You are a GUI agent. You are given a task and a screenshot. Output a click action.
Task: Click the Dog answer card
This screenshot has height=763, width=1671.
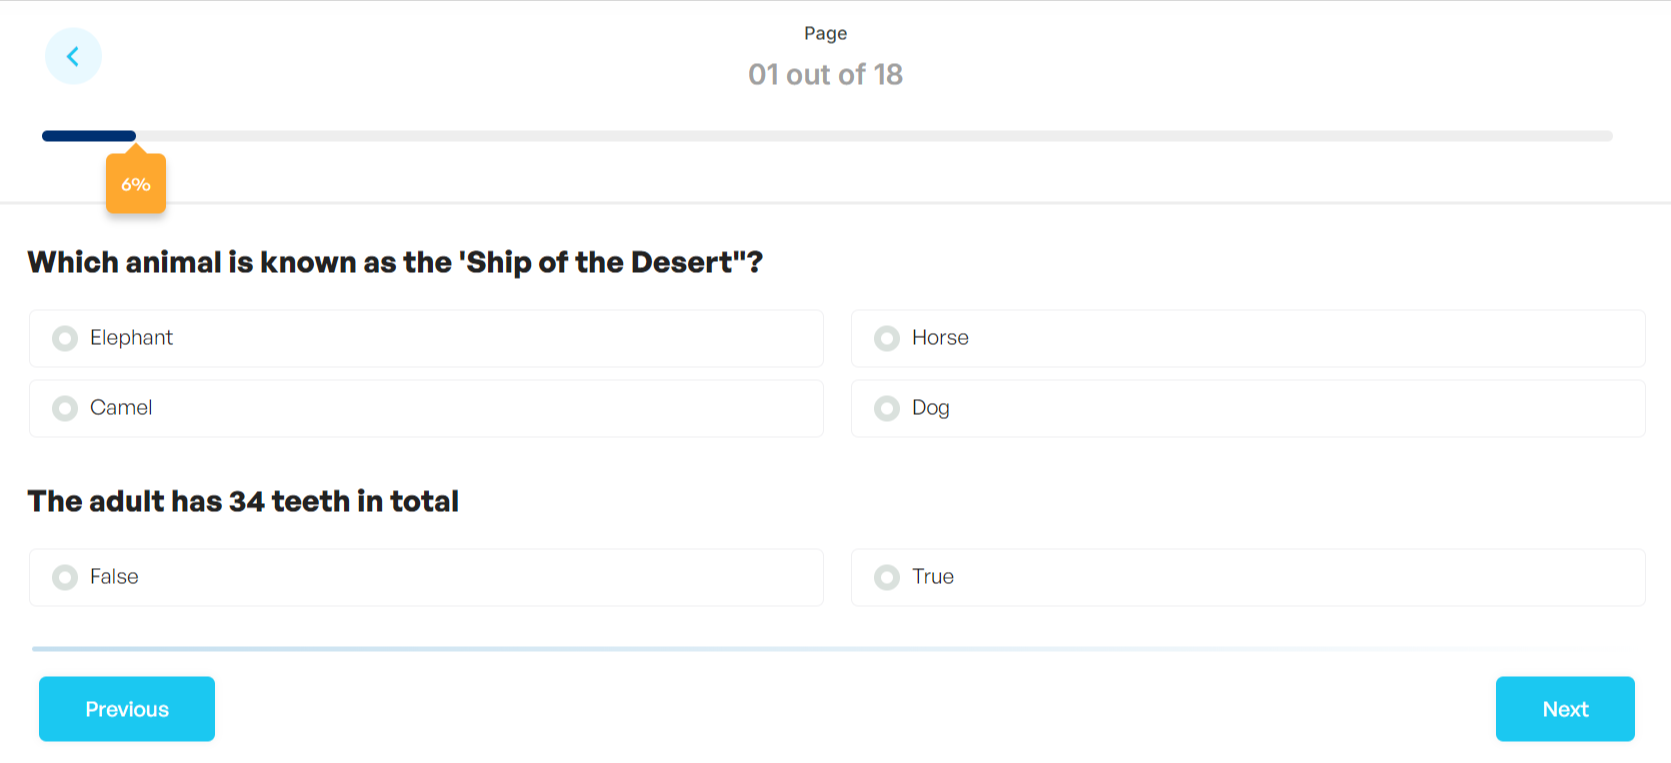pos(1247,408)
